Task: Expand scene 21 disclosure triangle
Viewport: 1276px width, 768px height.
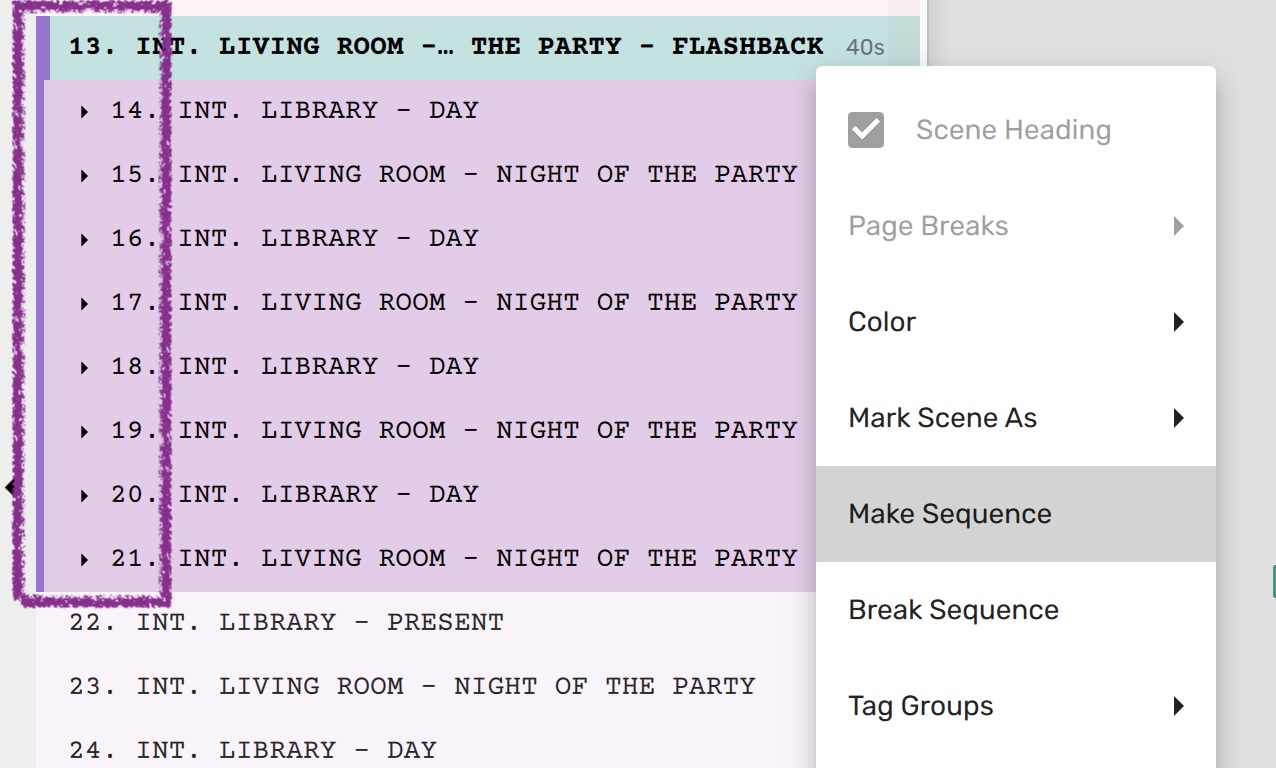Action: [85, 560]
